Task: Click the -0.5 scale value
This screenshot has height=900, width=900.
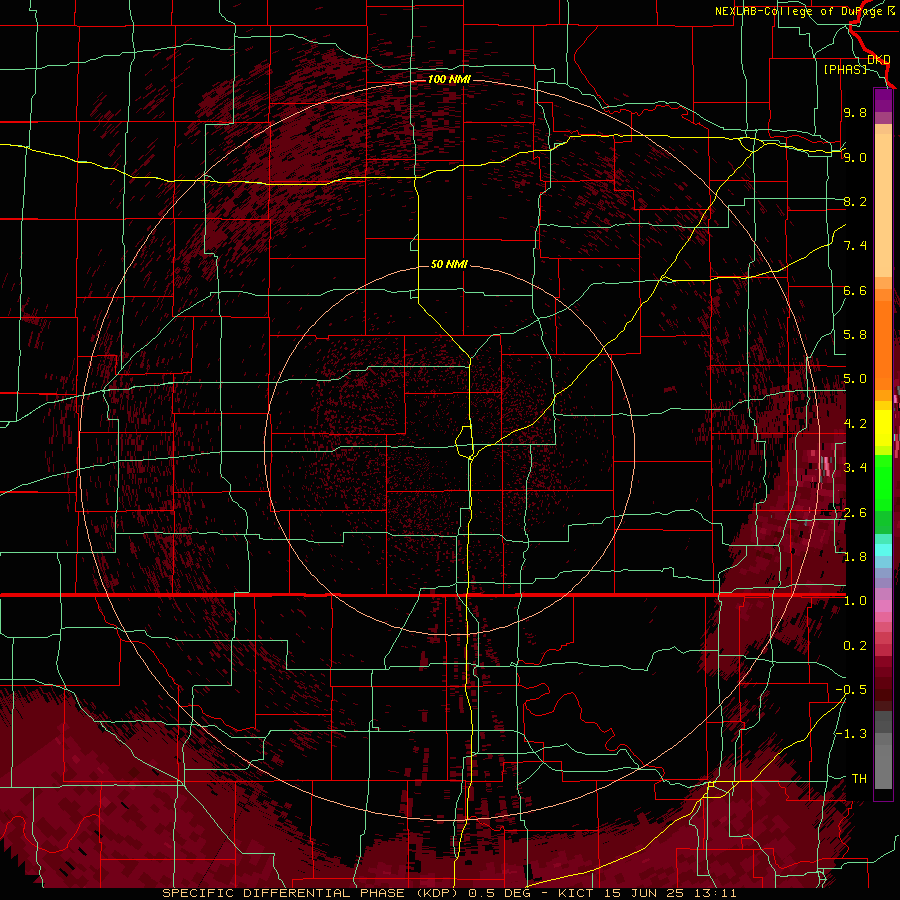Action: (x=851, y=690)
